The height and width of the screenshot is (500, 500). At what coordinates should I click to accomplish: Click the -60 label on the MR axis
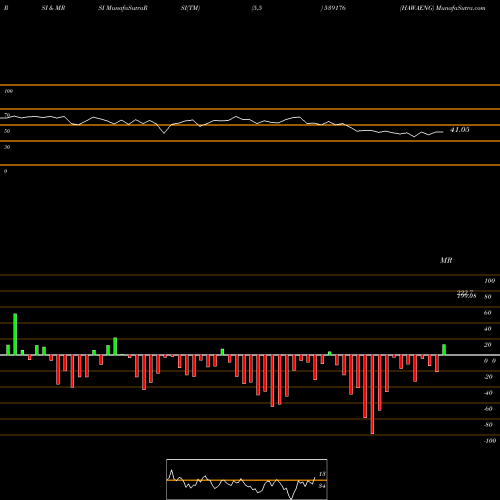tap(488, 409)
